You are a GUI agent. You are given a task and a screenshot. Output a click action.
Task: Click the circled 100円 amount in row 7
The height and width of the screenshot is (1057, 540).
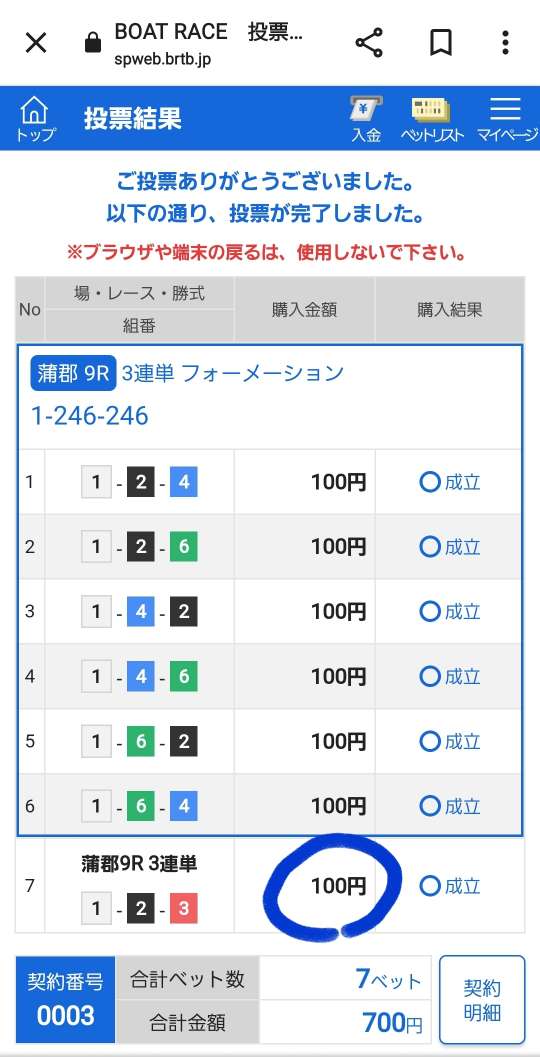(x=338, y=886)
